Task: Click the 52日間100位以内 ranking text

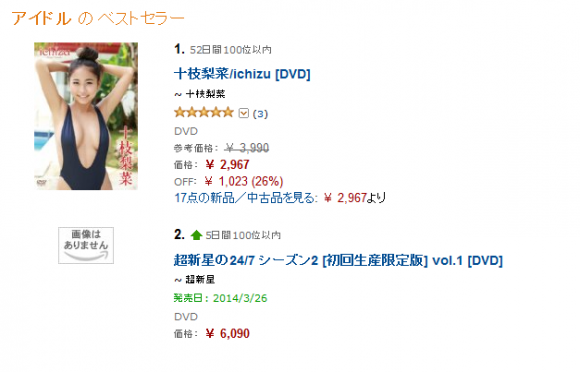Action: tap(231, 50)
